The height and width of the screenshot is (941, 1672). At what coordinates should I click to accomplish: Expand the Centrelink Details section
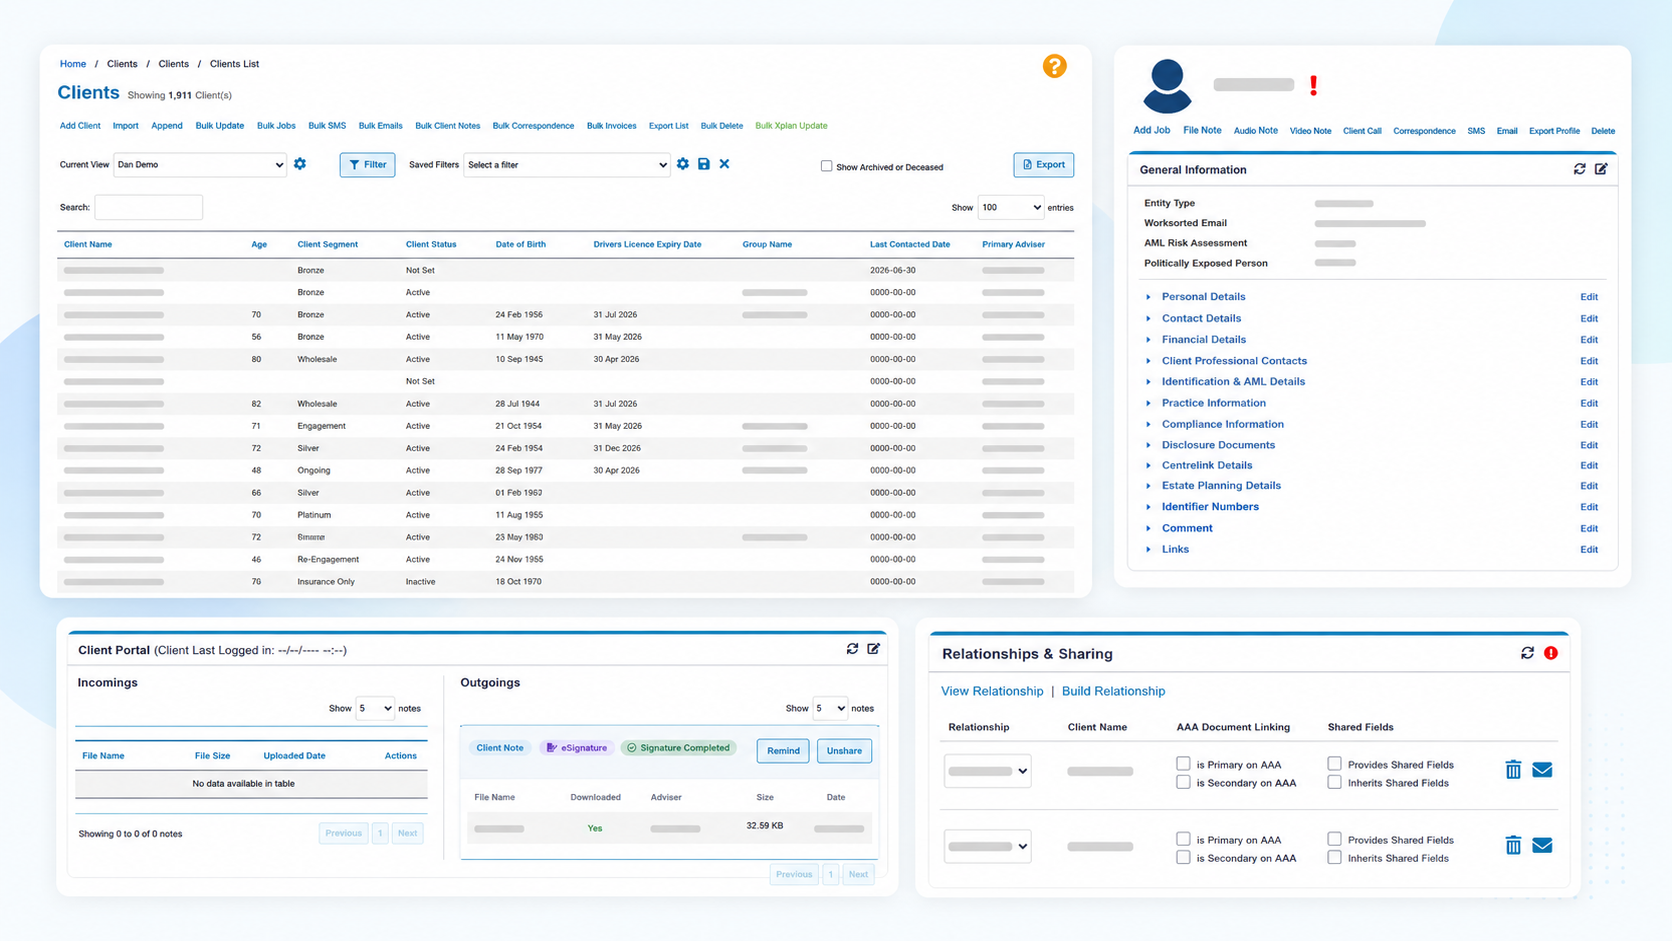[1206, 465]
